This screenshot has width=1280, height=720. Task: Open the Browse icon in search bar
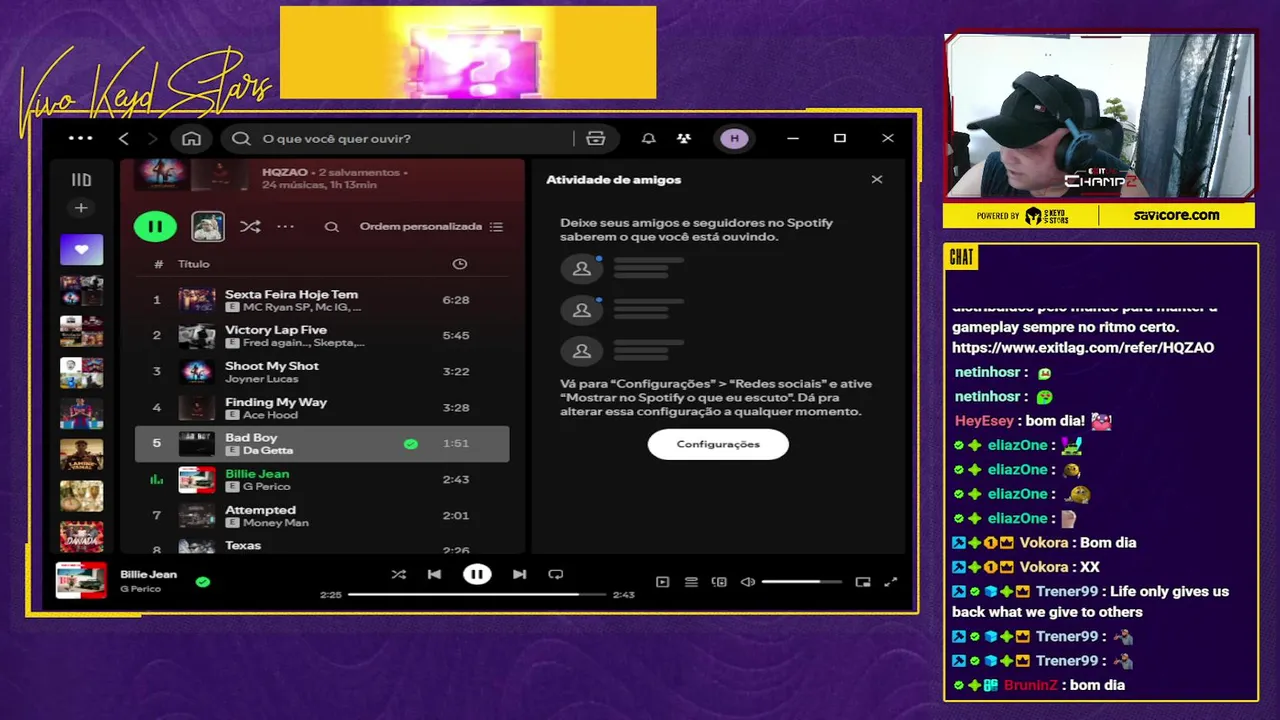(x=596, y=139)
